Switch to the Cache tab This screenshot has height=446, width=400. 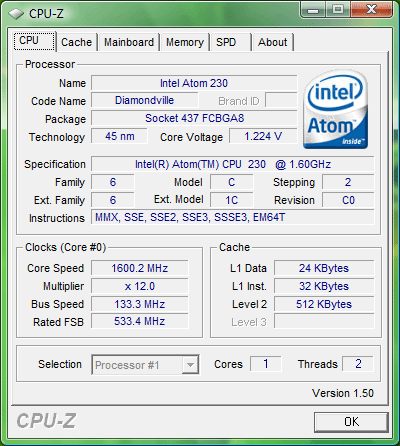click(x=76, y=42)
